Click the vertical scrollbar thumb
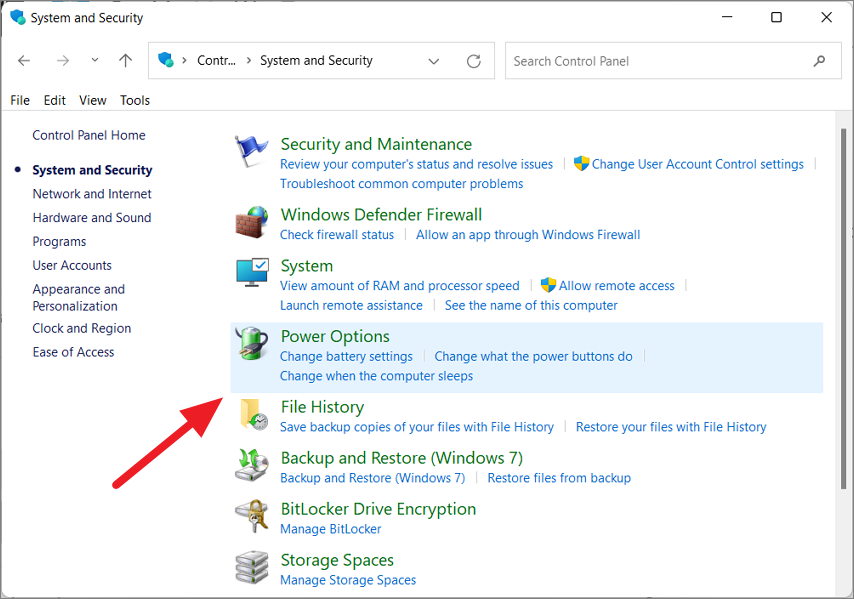The image size is (854, 599). 844,308
